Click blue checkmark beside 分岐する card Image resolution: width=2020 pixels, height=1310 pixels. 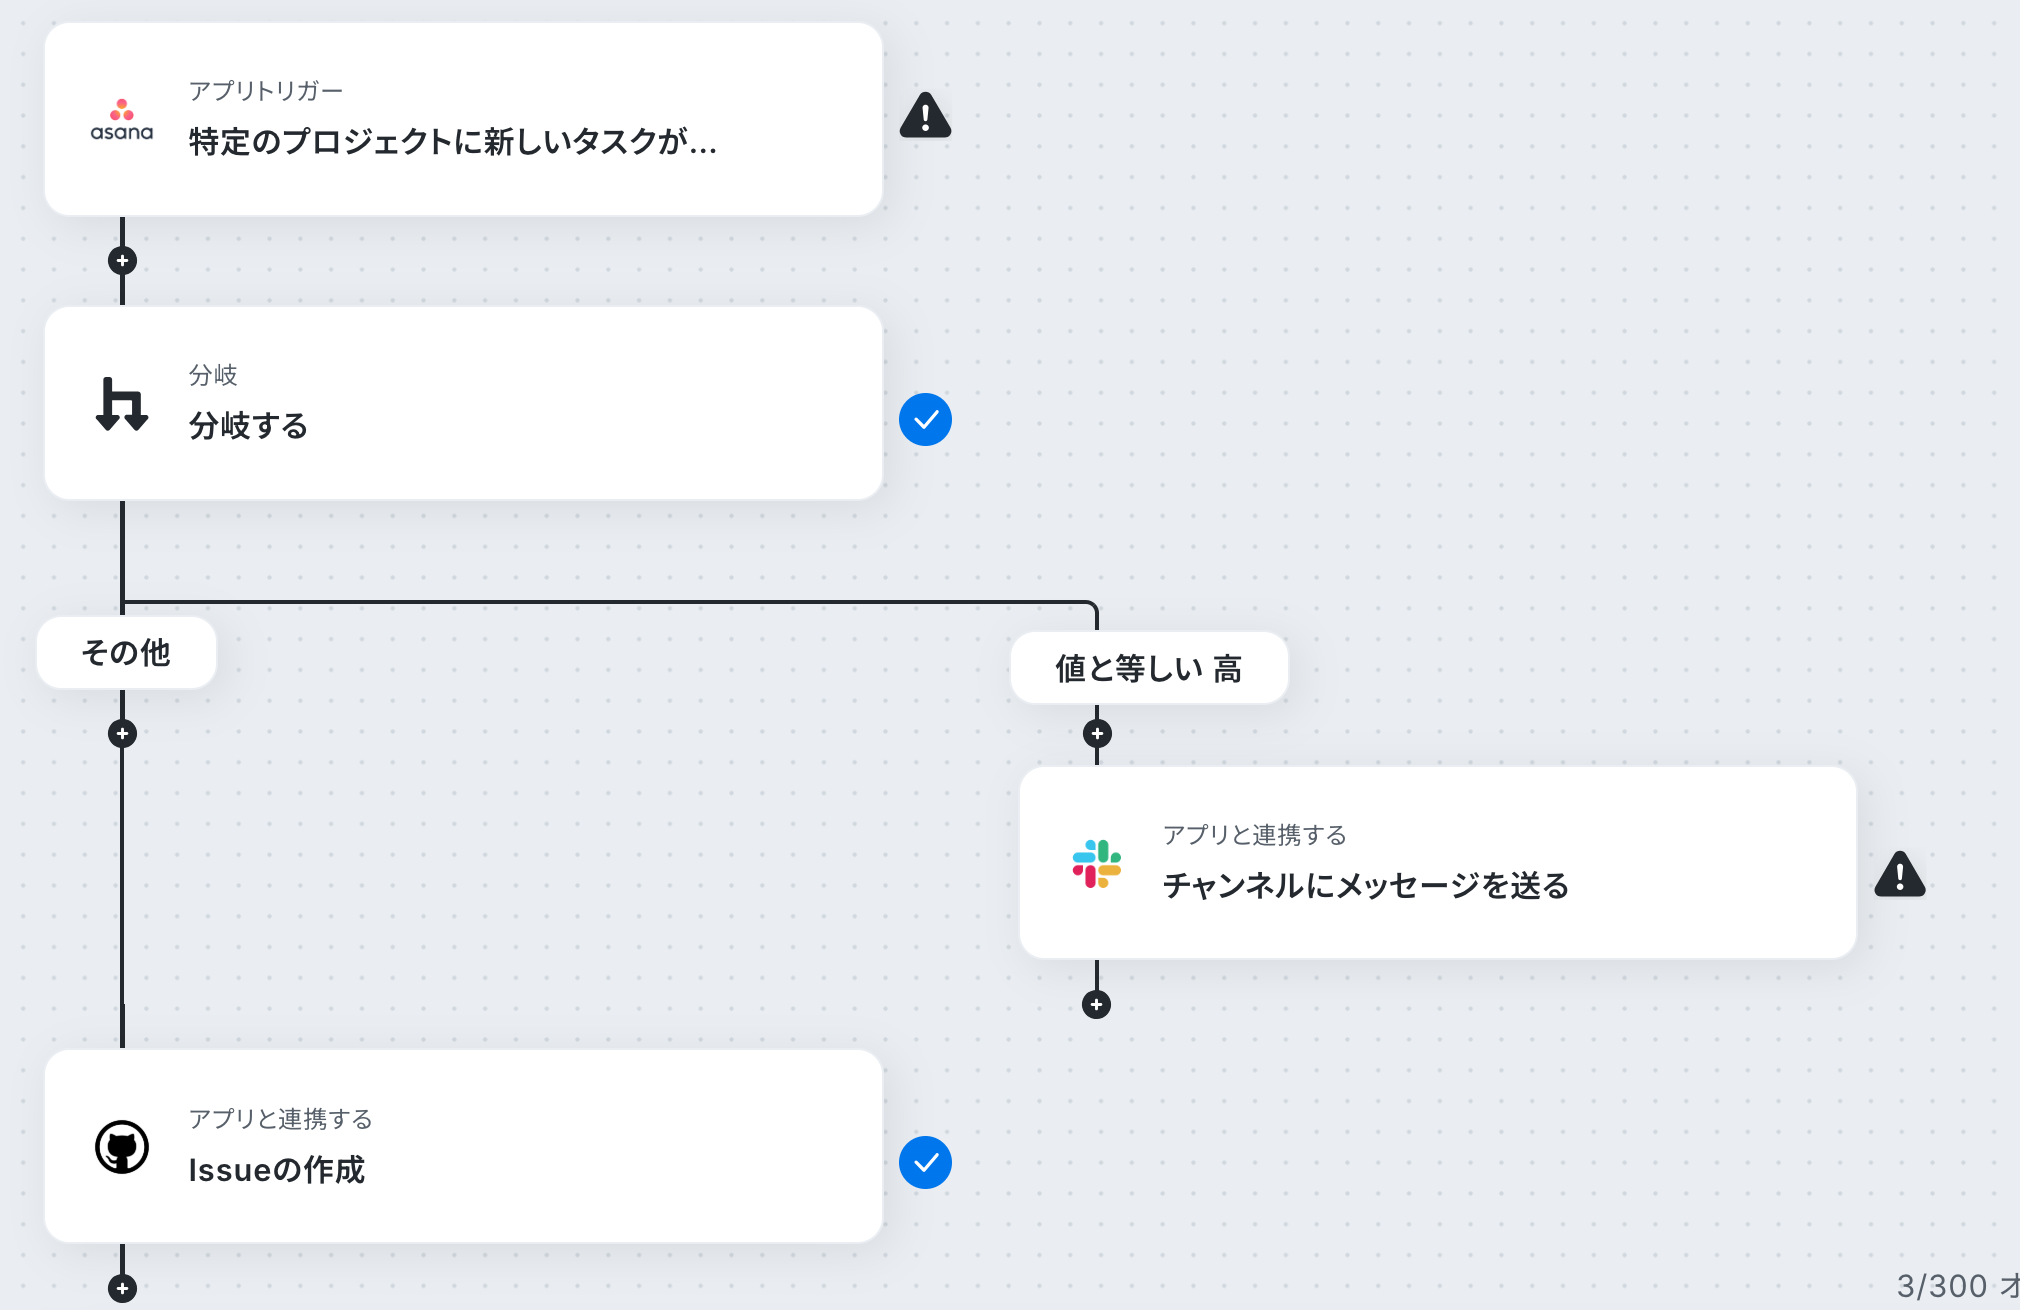tap(925, 420)
